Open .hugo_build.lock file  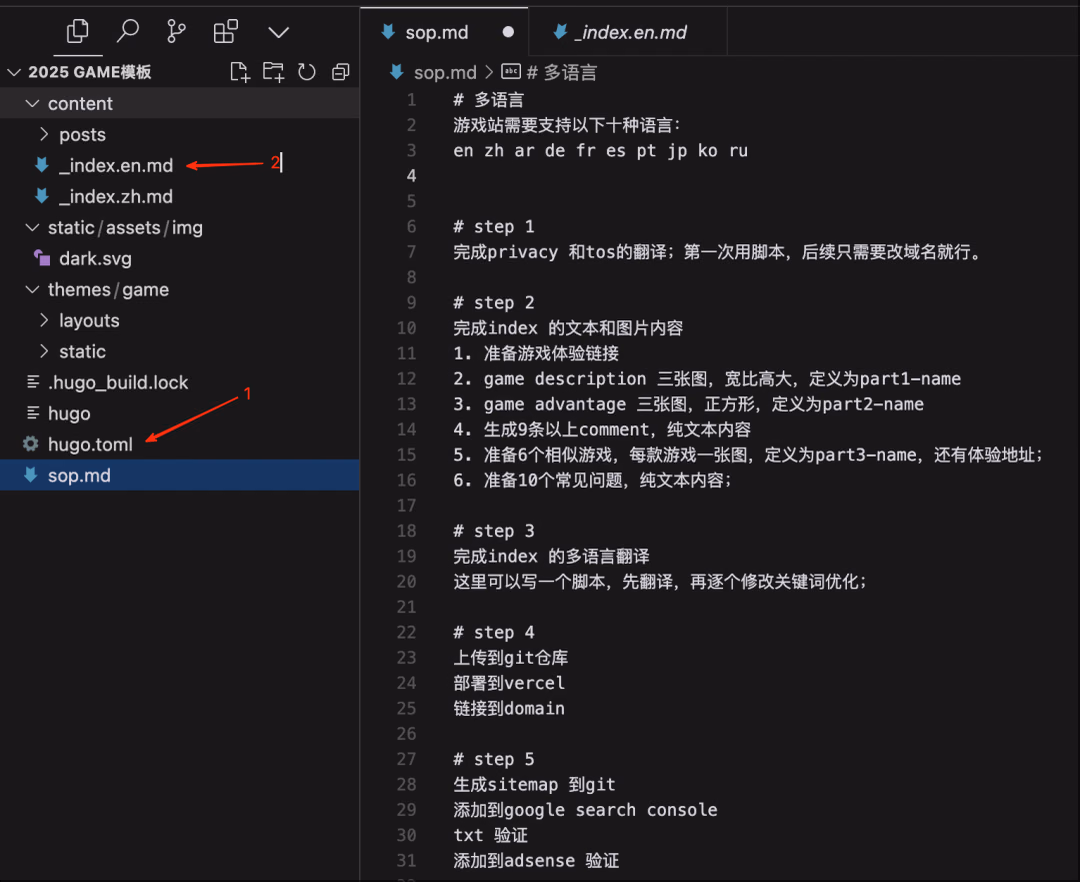coord(118,382)
